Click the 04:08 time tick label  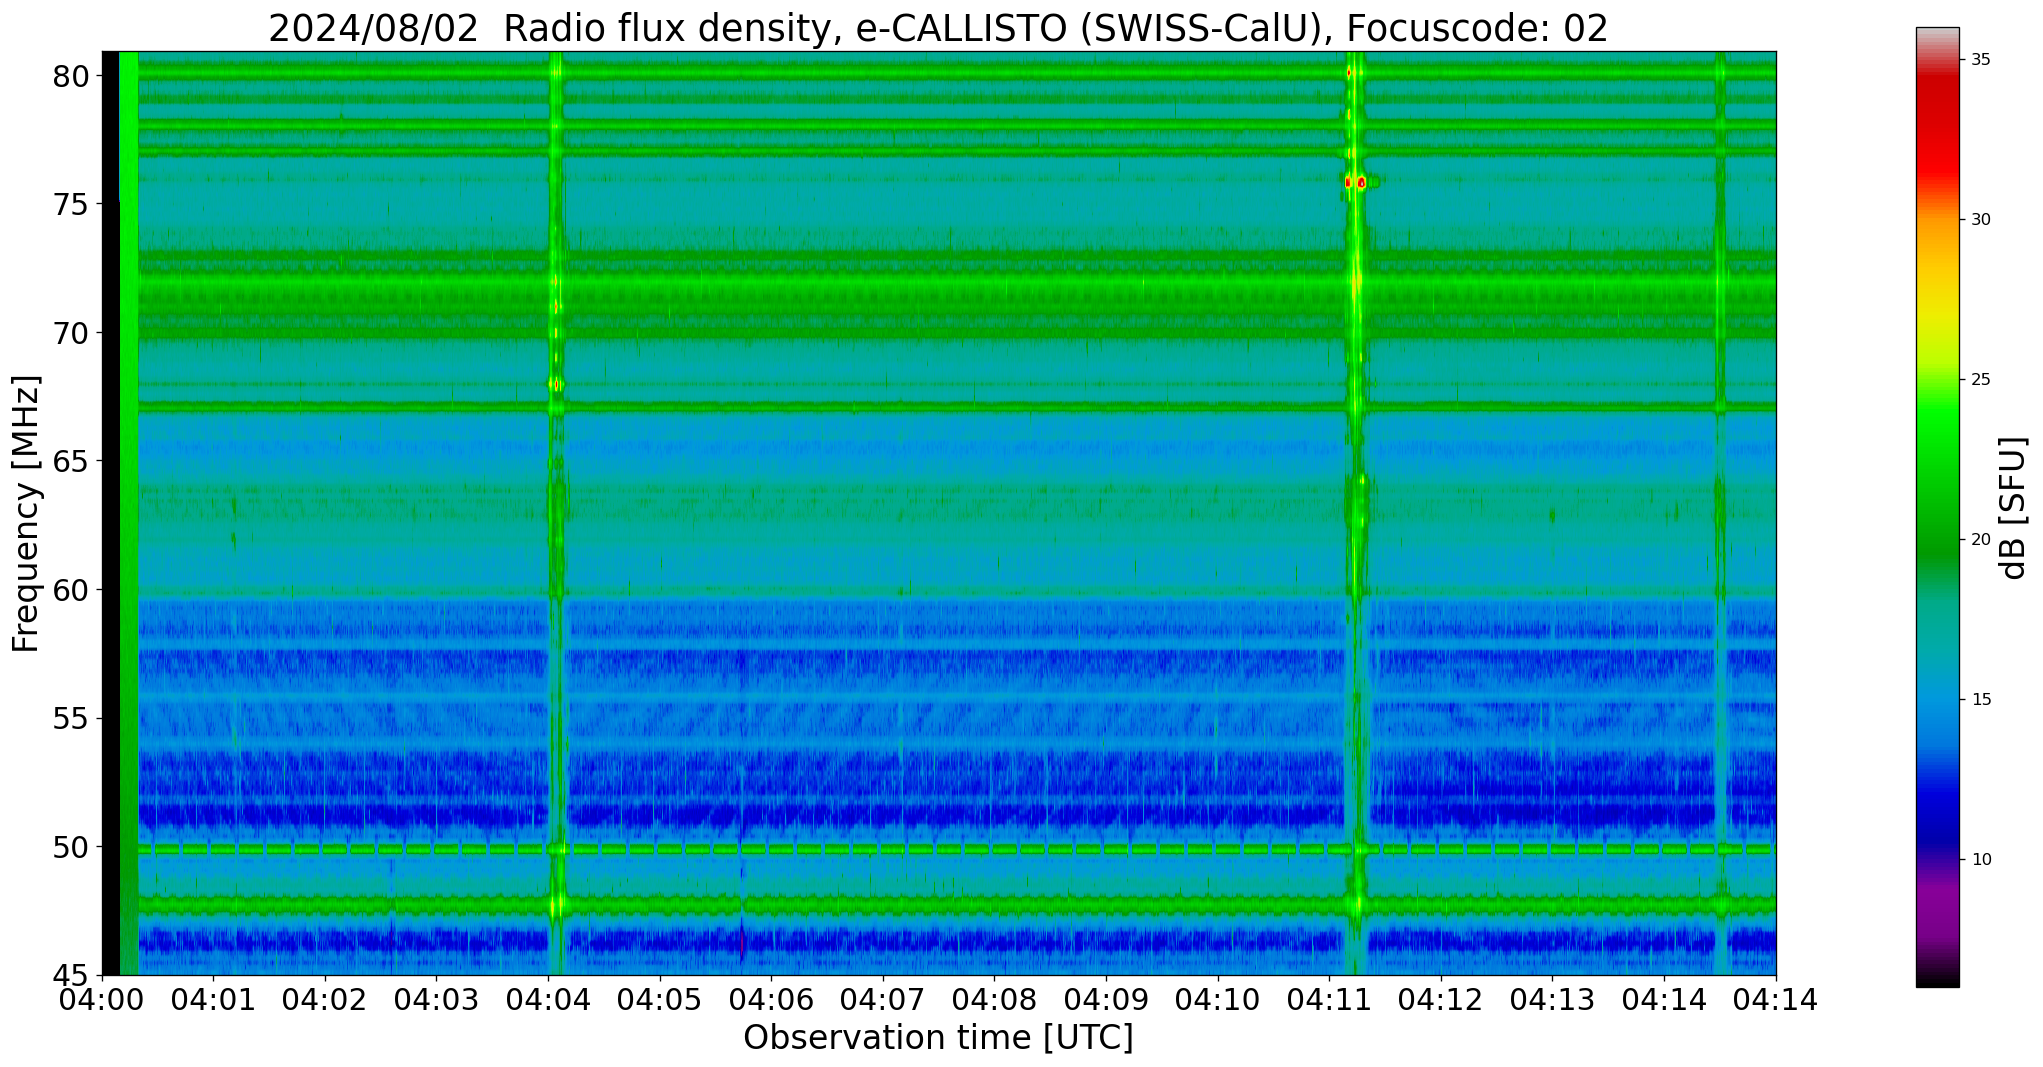click(x=995, y=999)
